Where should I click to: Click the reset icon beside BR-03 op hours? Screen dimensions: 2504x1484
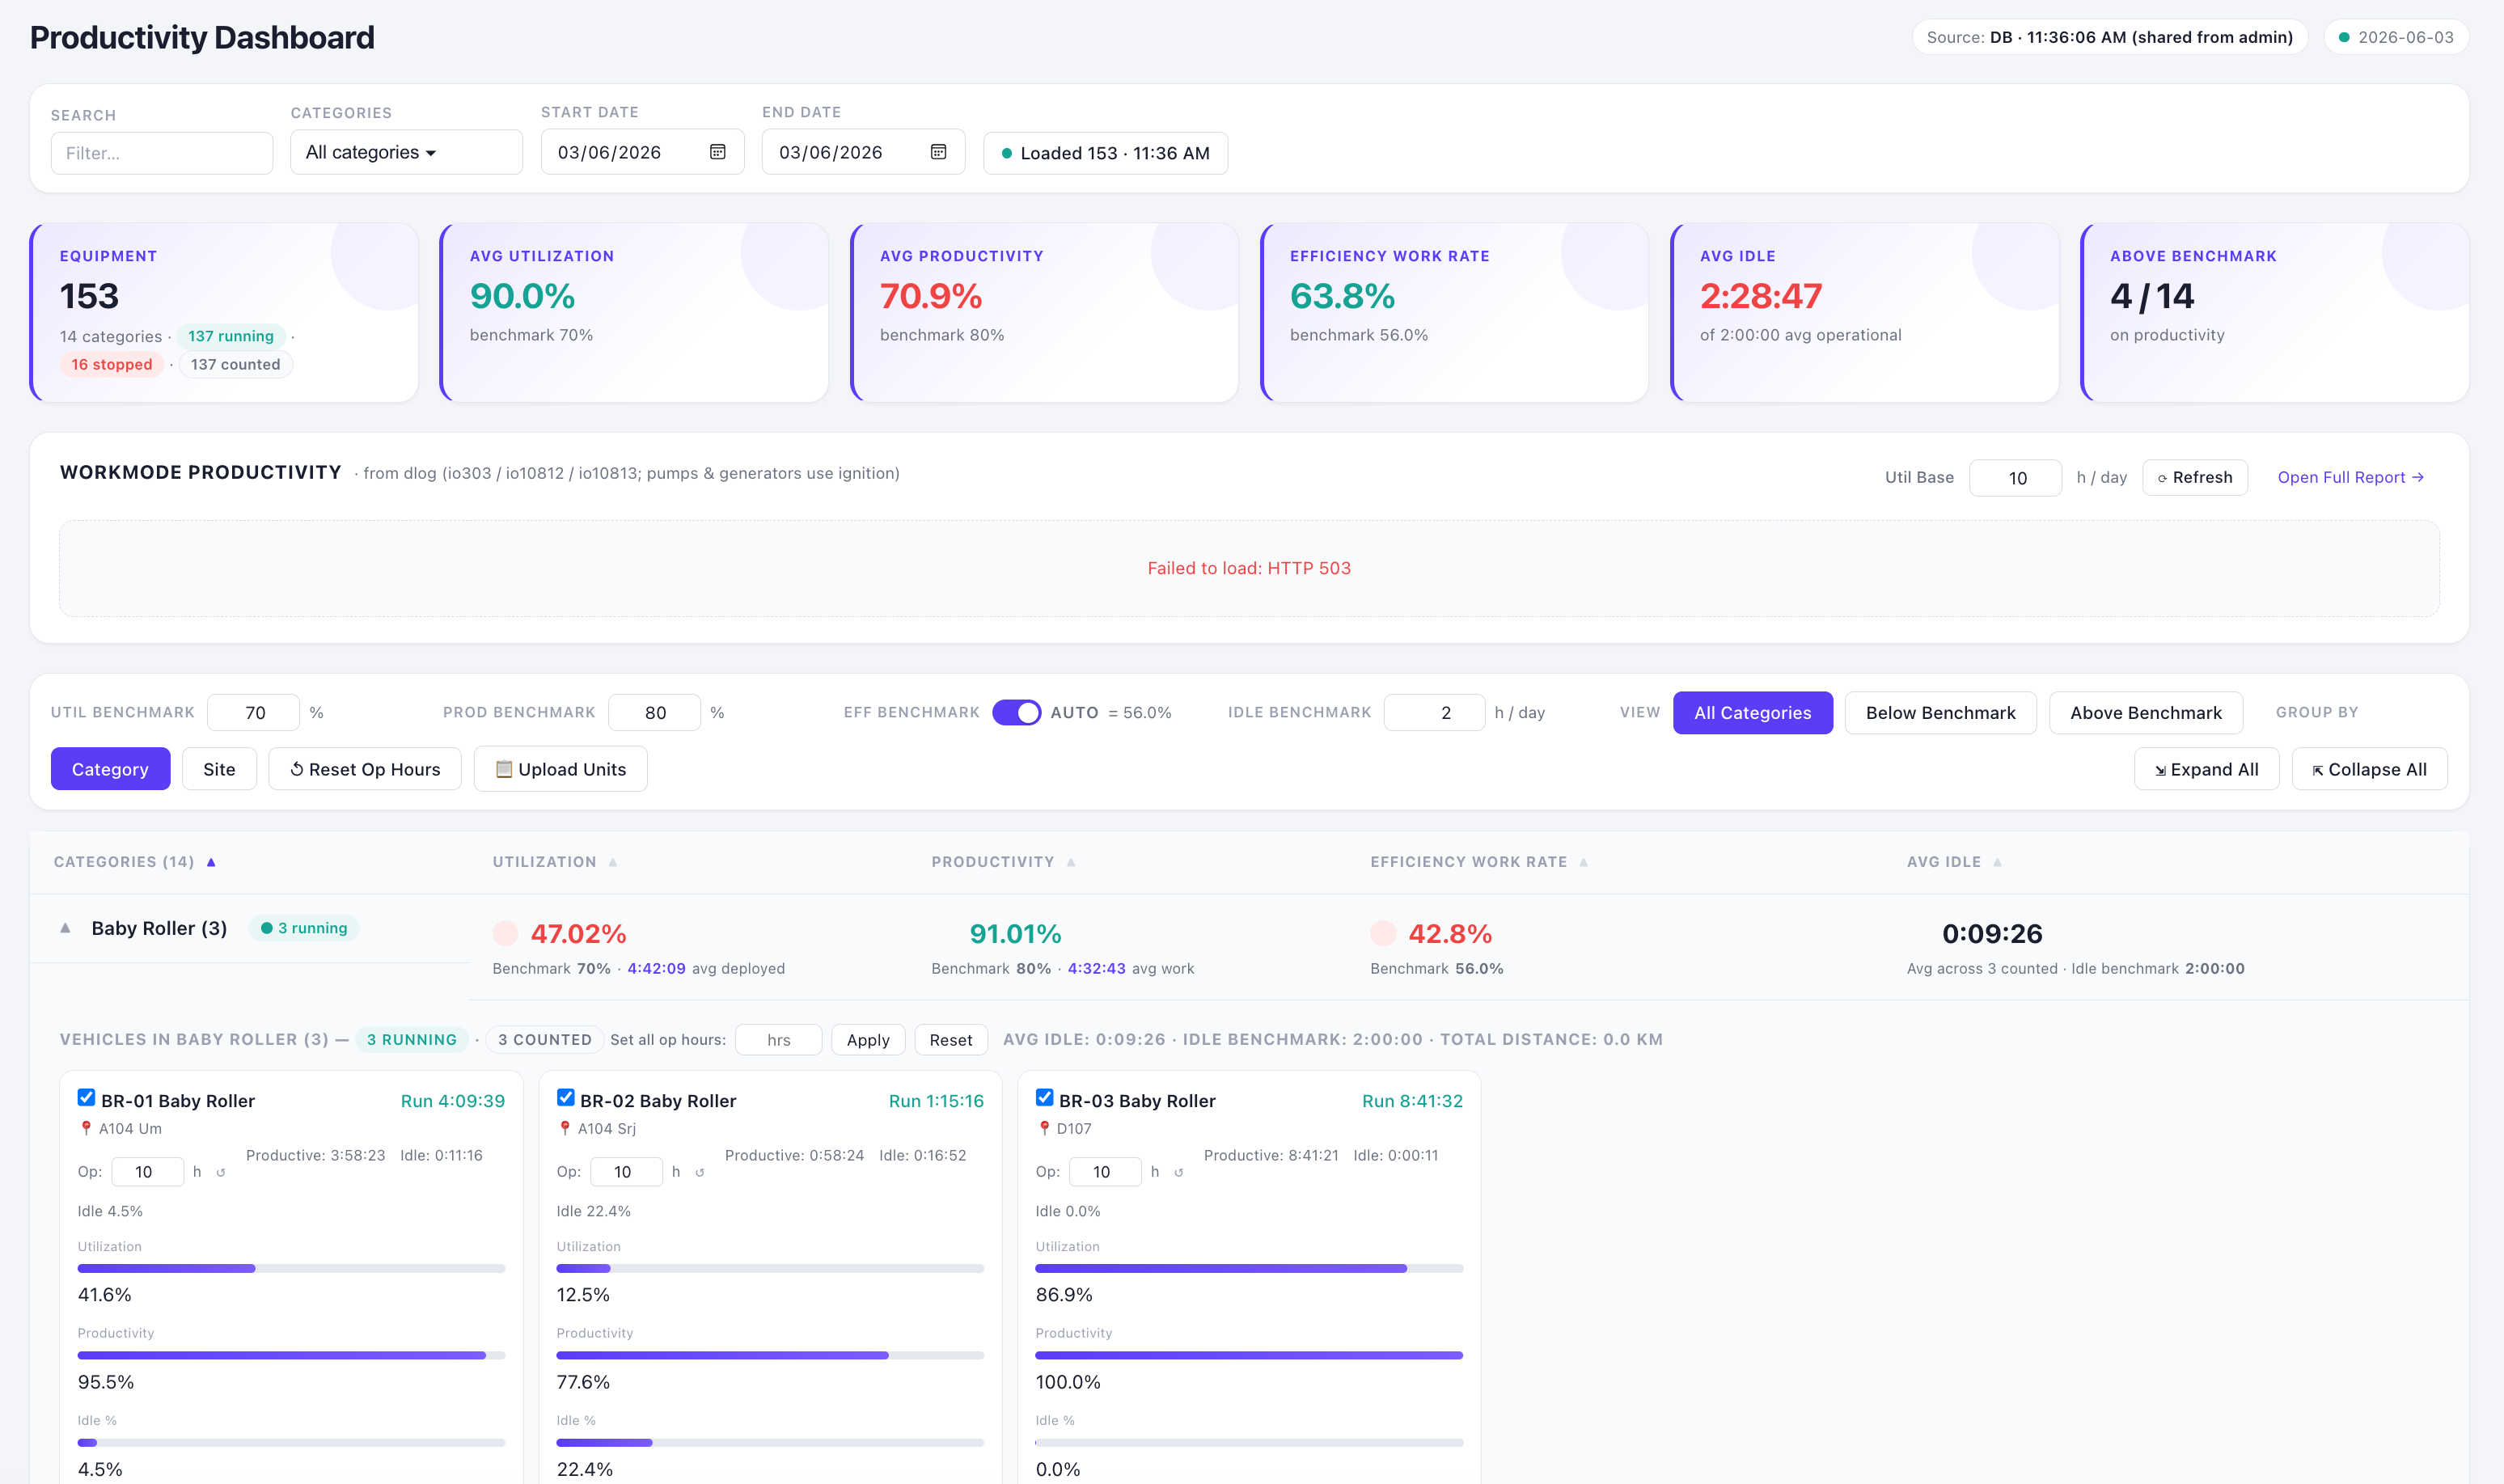[x=1179, y=1172]
